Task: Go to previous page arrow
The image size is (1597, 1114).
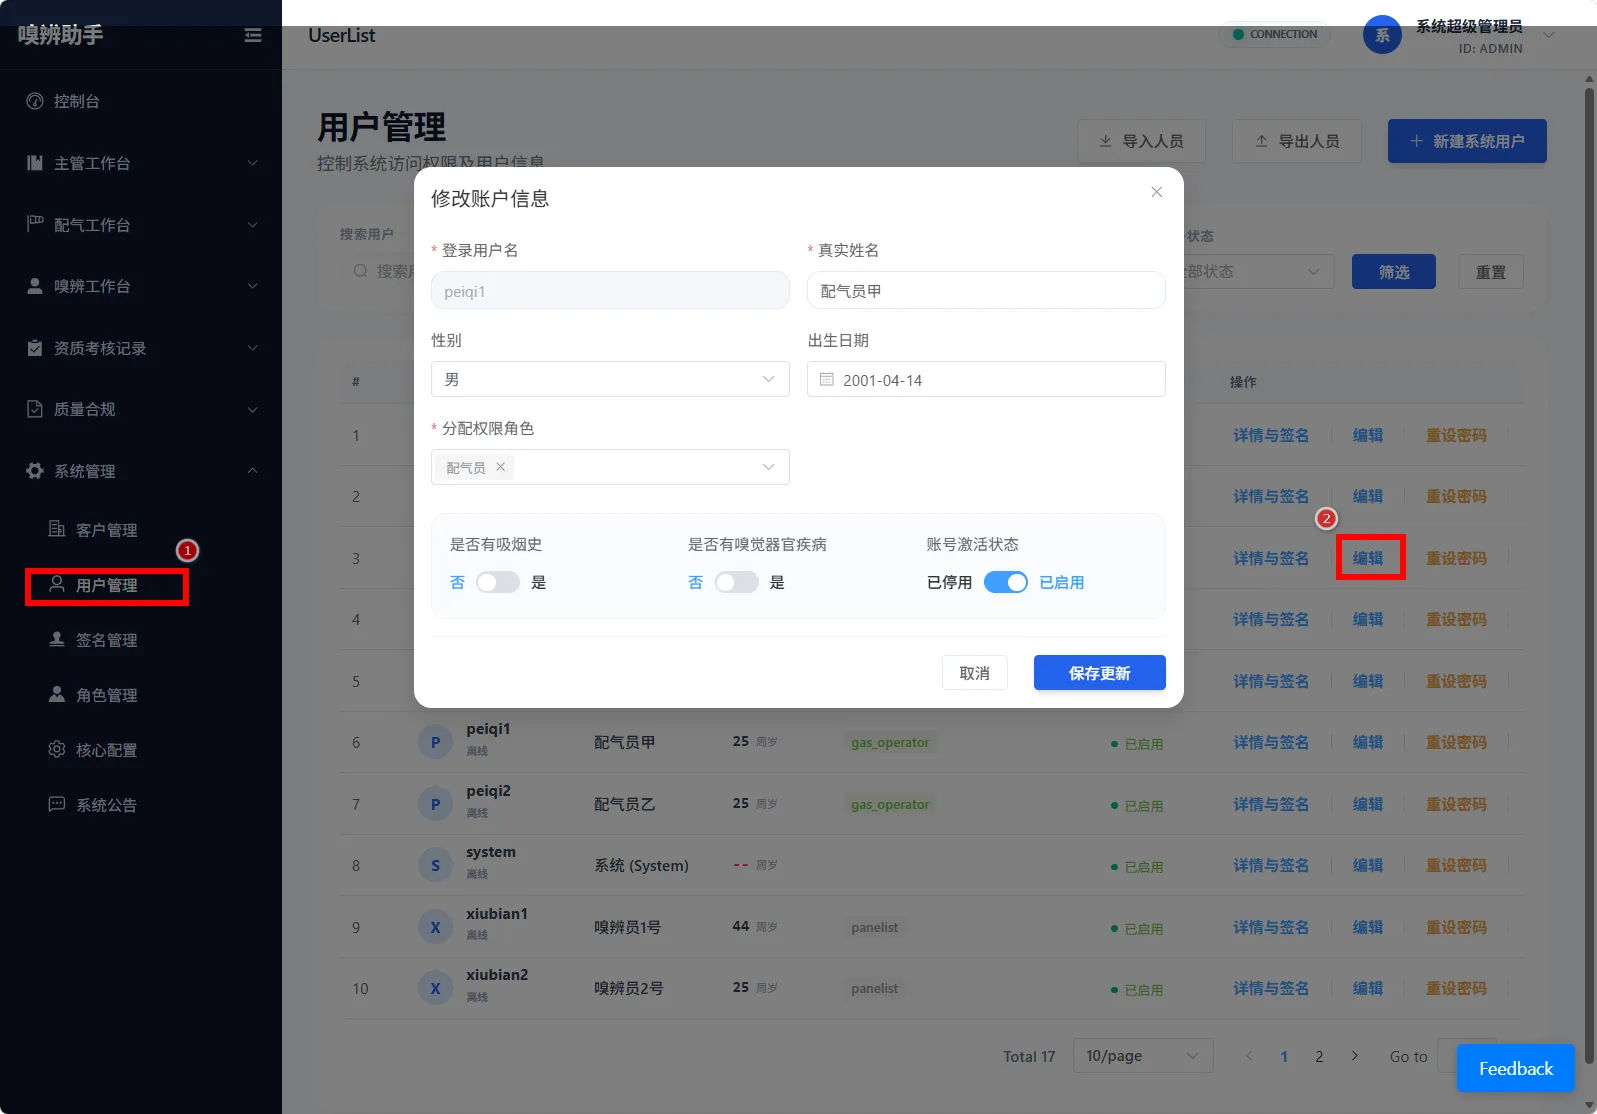Action: point(1249,1056)
